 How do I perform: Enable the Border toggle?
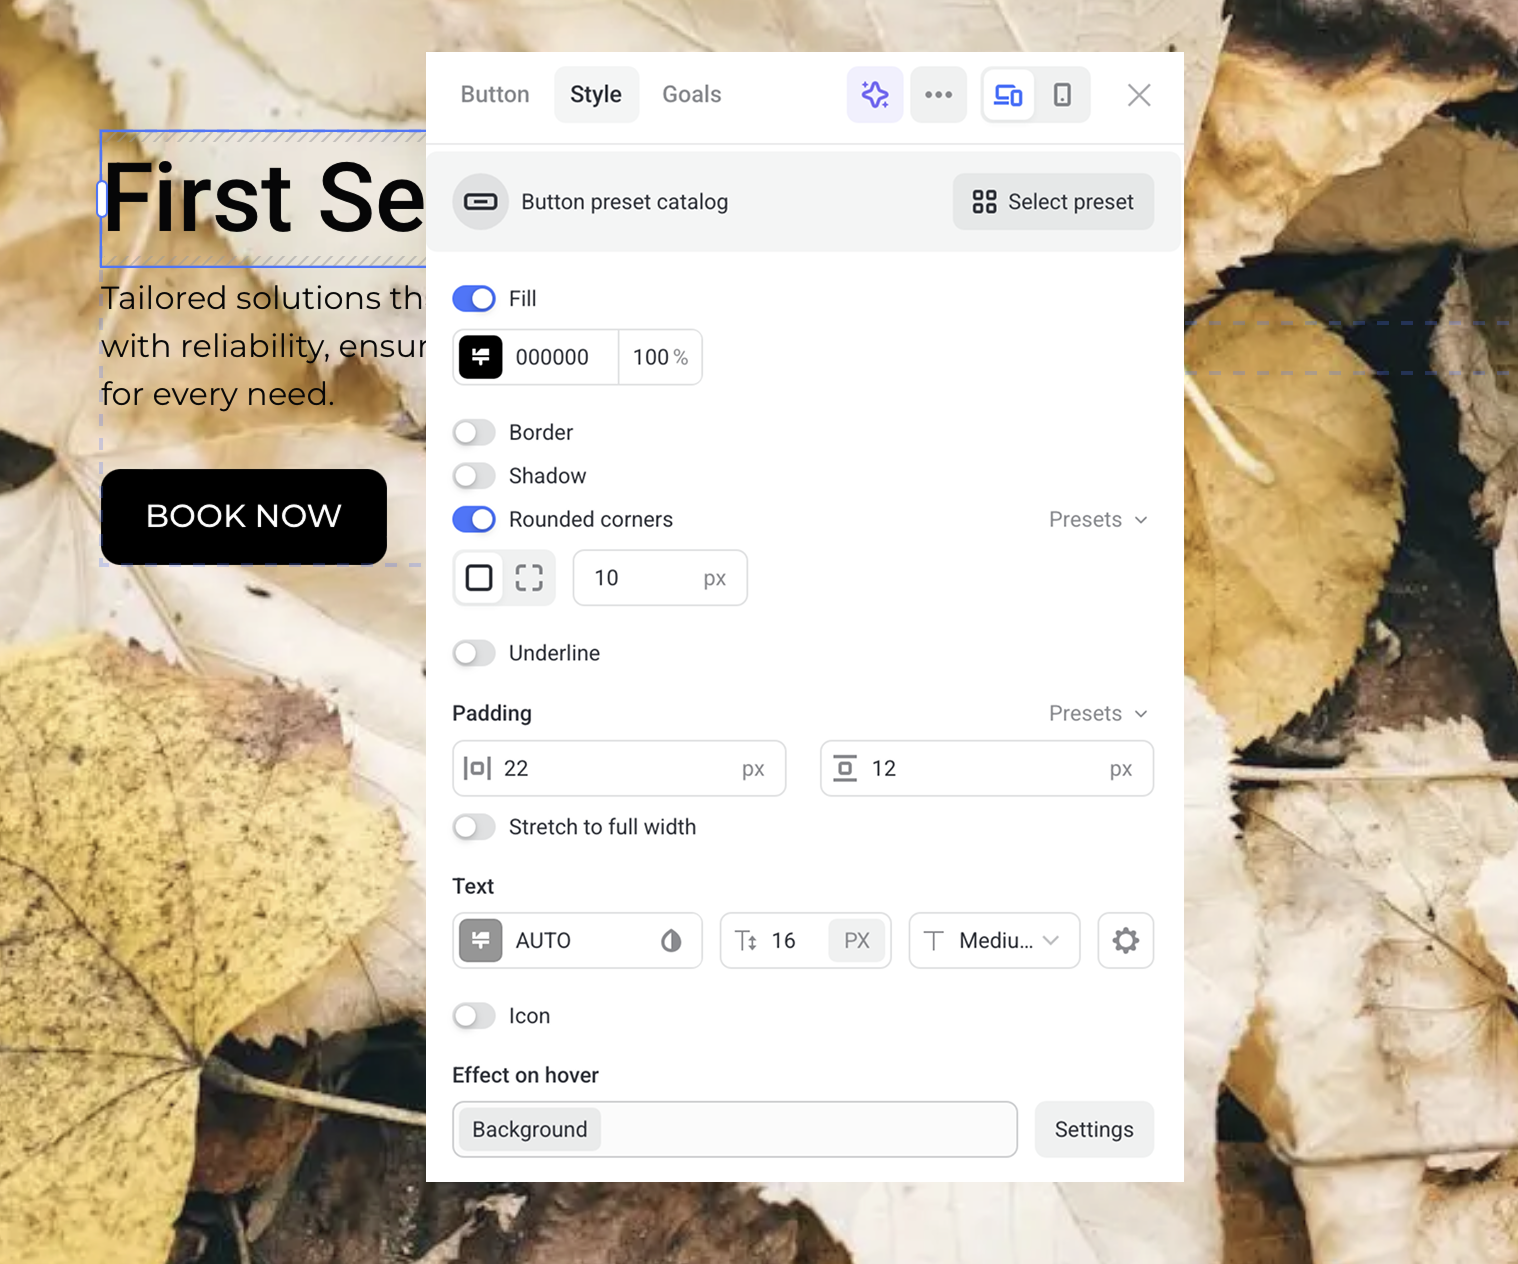point(474,433)
